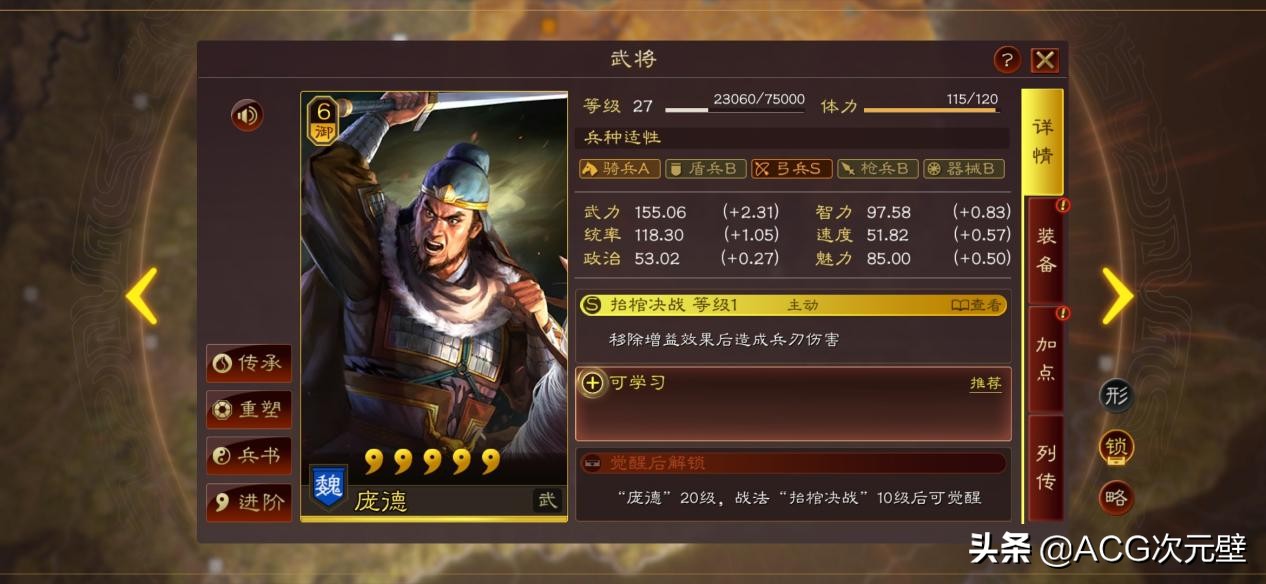Expand the 抬棺决战 skill bar
Image resolution: width=1266 pixels, height=584 pixels.
tap(792, 305)
